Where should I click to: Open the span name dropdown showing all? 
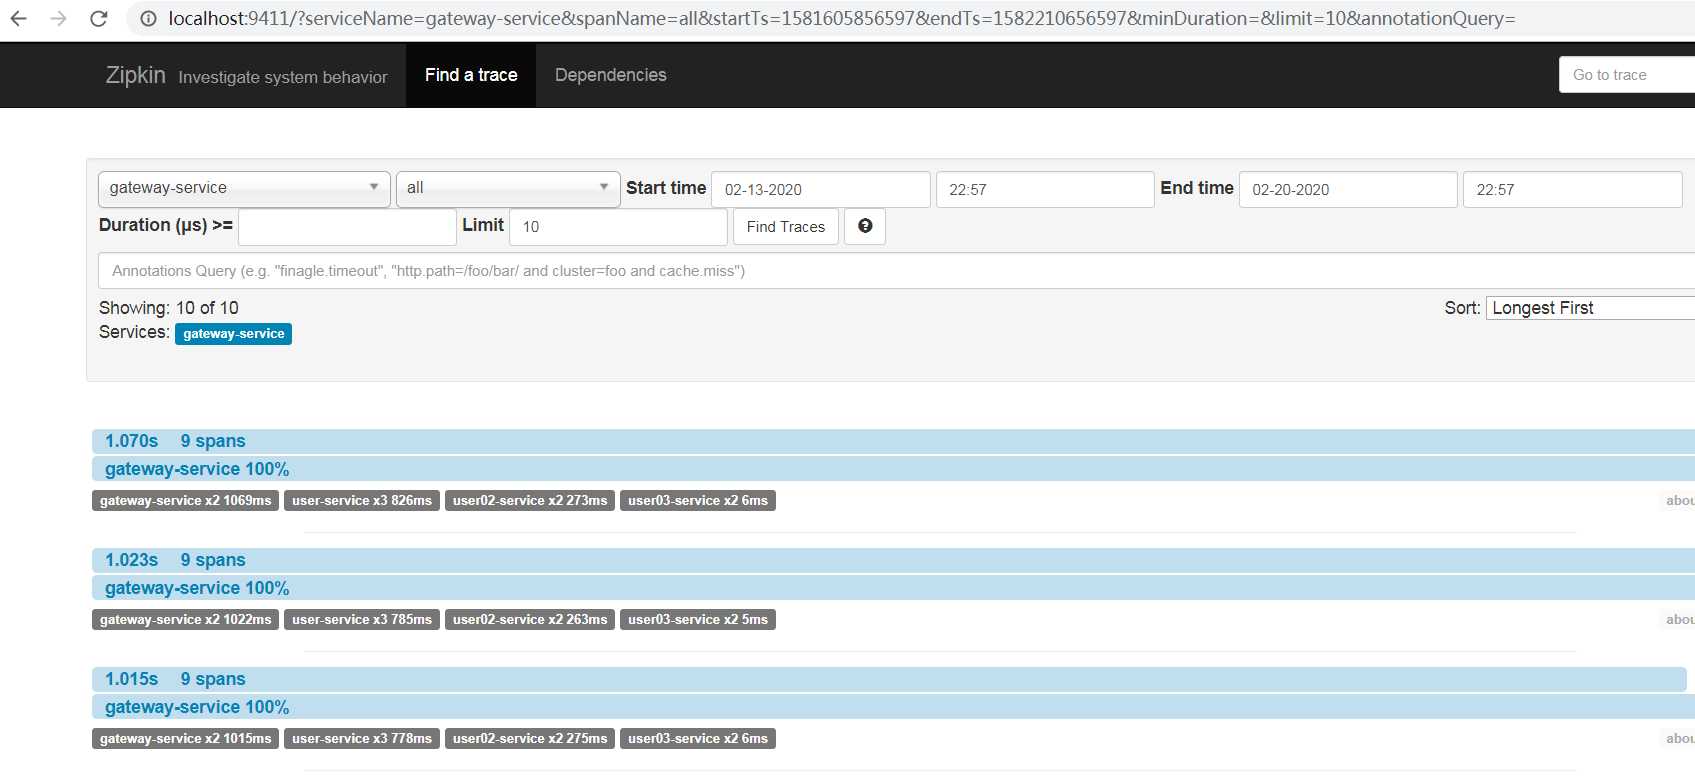508,188
